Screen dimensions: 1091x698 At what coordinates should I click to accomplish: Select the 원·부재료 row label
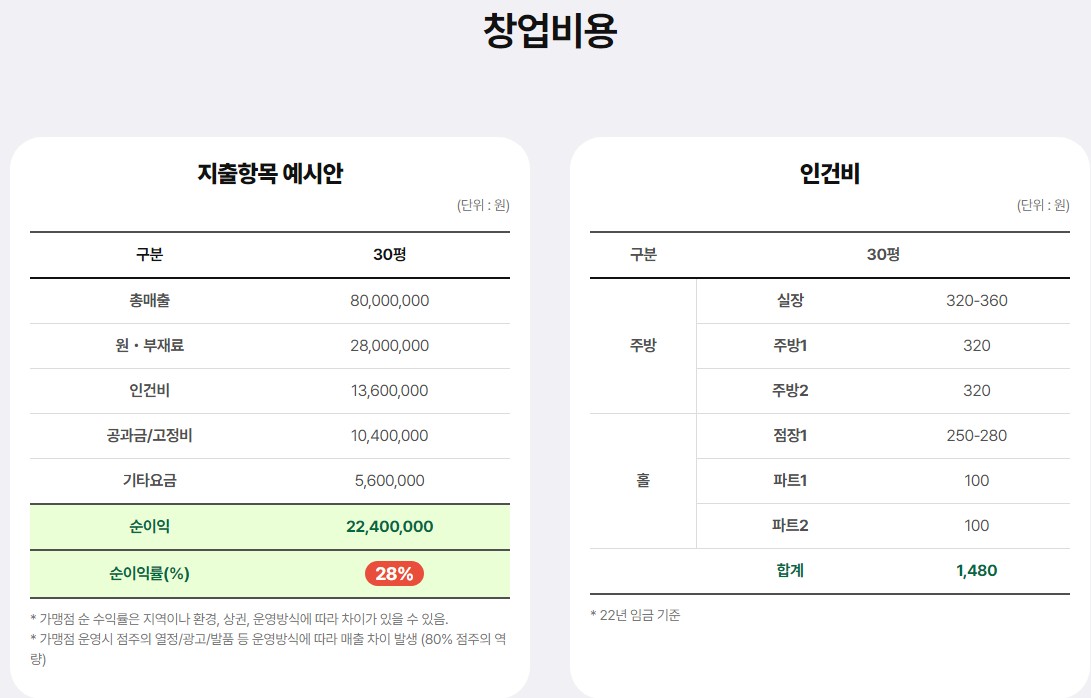pos(149,345)
